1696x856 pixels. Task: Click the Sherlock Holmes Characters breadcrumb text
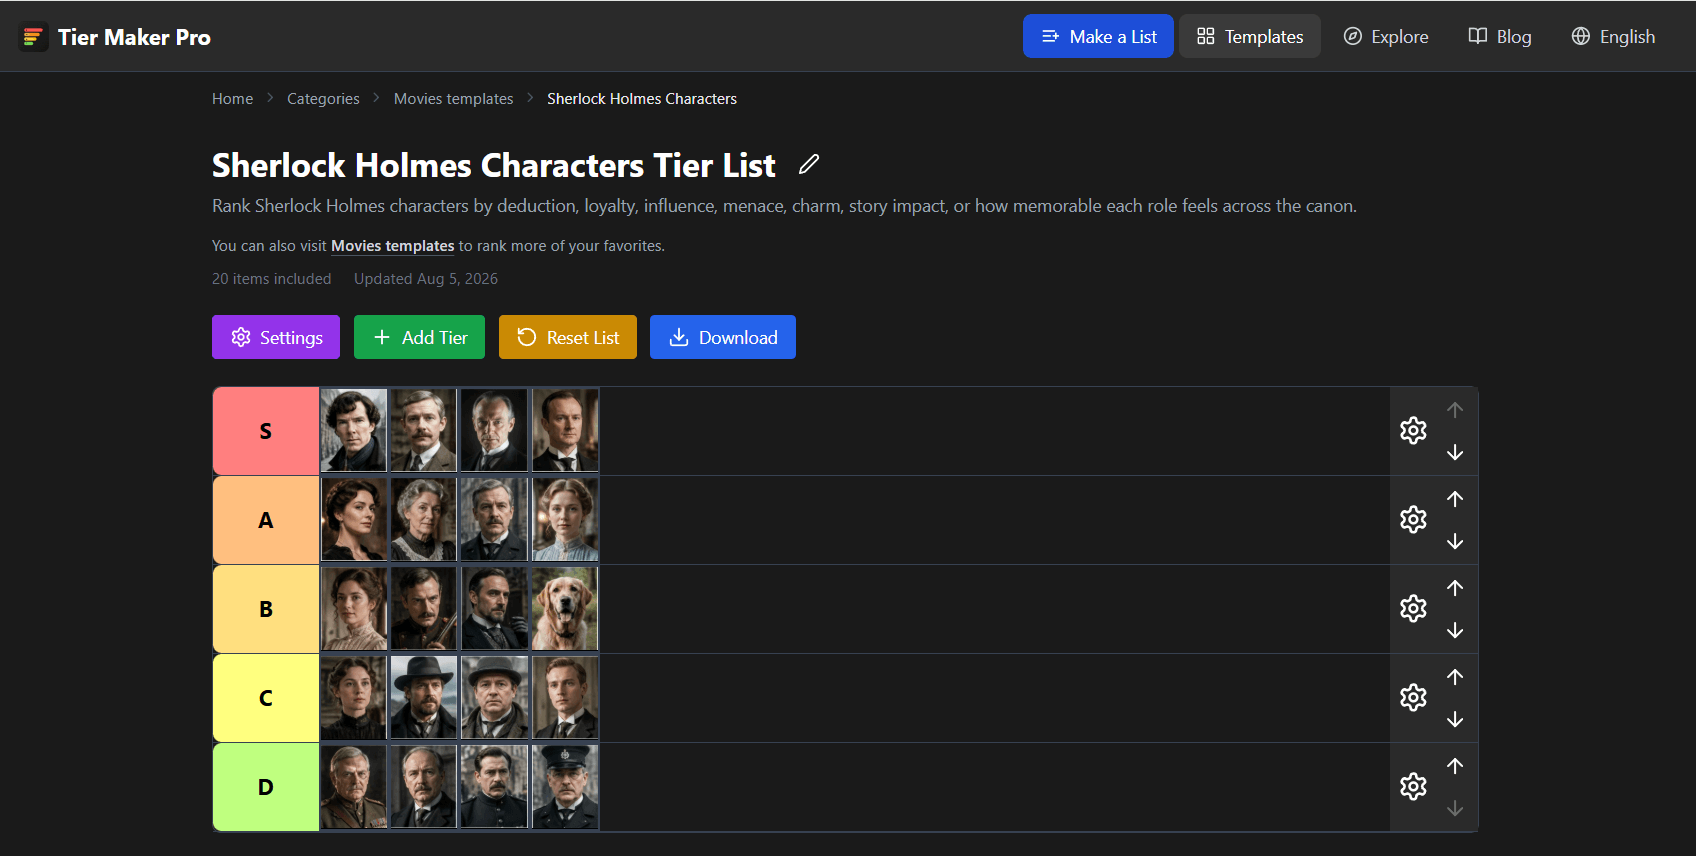pyautogui.click(x=642, y=98)
